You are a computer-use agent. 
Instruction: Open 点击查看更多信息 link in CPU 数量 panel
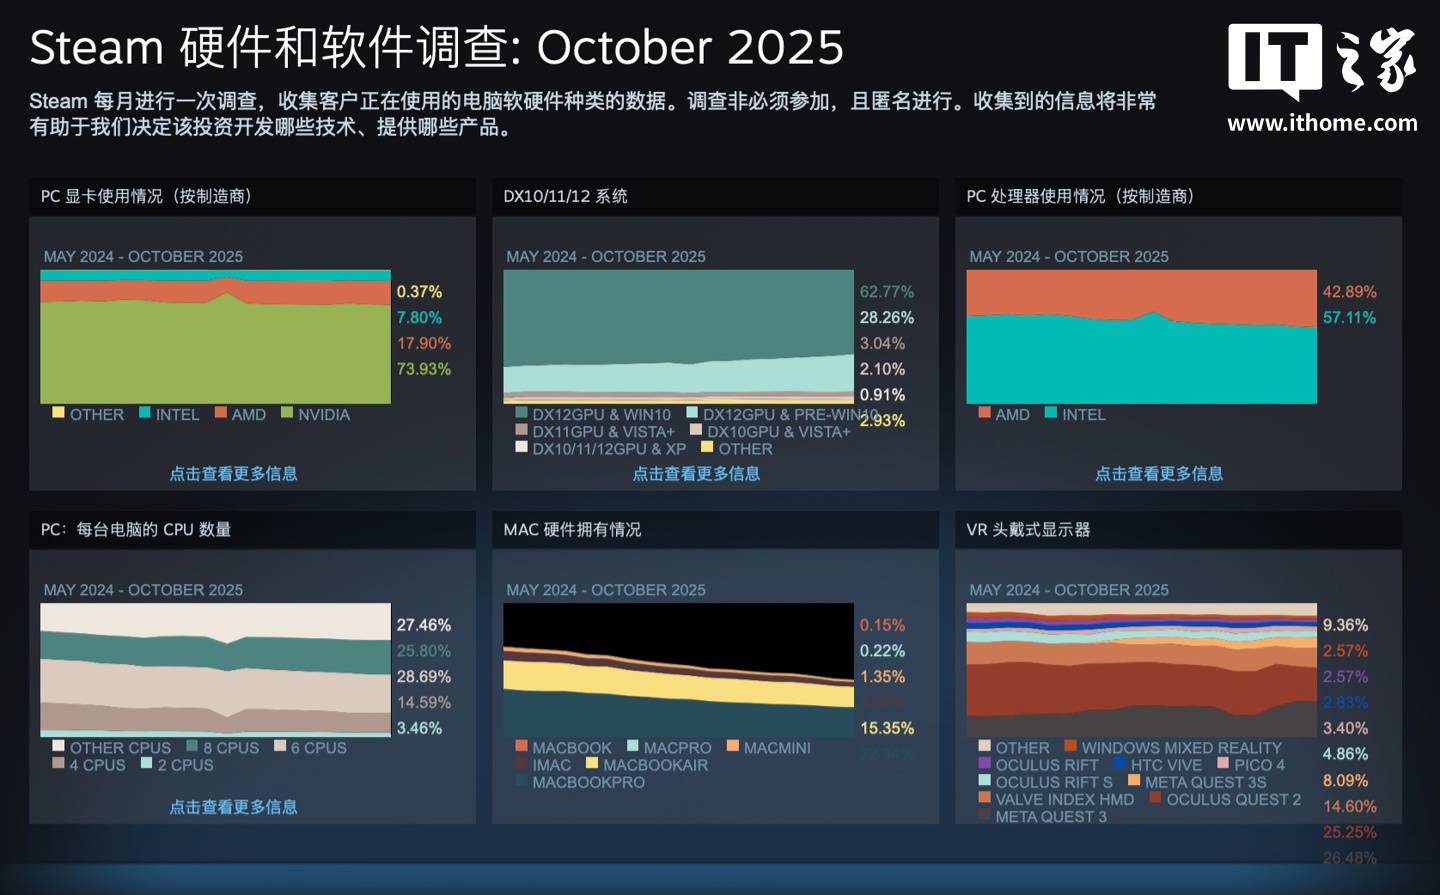pos(233,806)
